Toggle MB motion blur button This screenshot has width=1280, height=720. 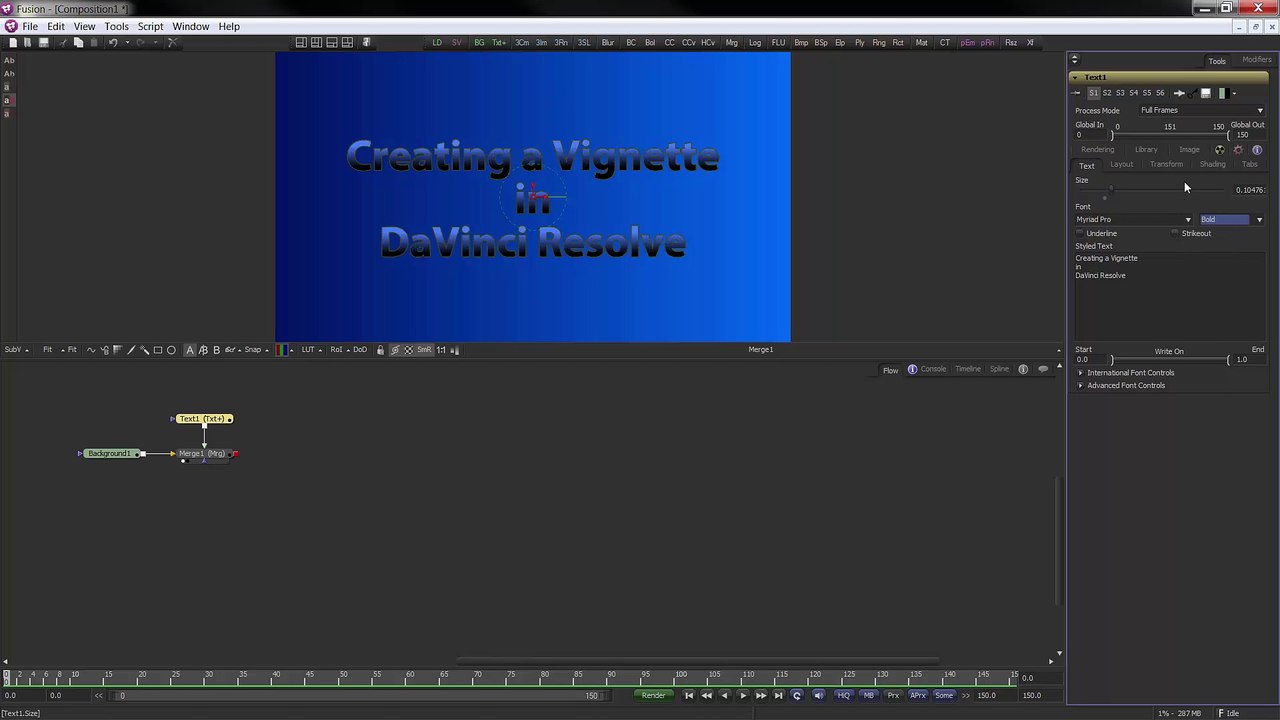(868, 695)
